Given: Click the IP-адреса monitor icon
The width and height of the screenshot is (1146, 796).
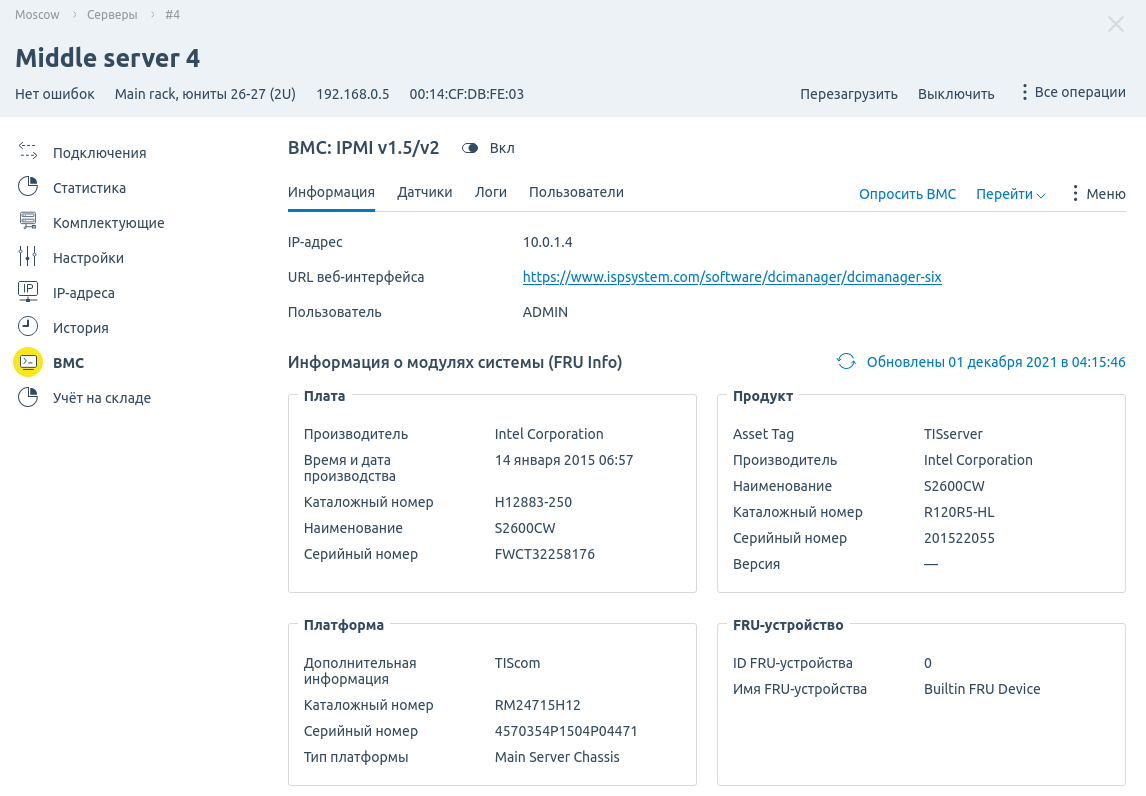Looking at the screenshot, I should click(x=28, y=291).
